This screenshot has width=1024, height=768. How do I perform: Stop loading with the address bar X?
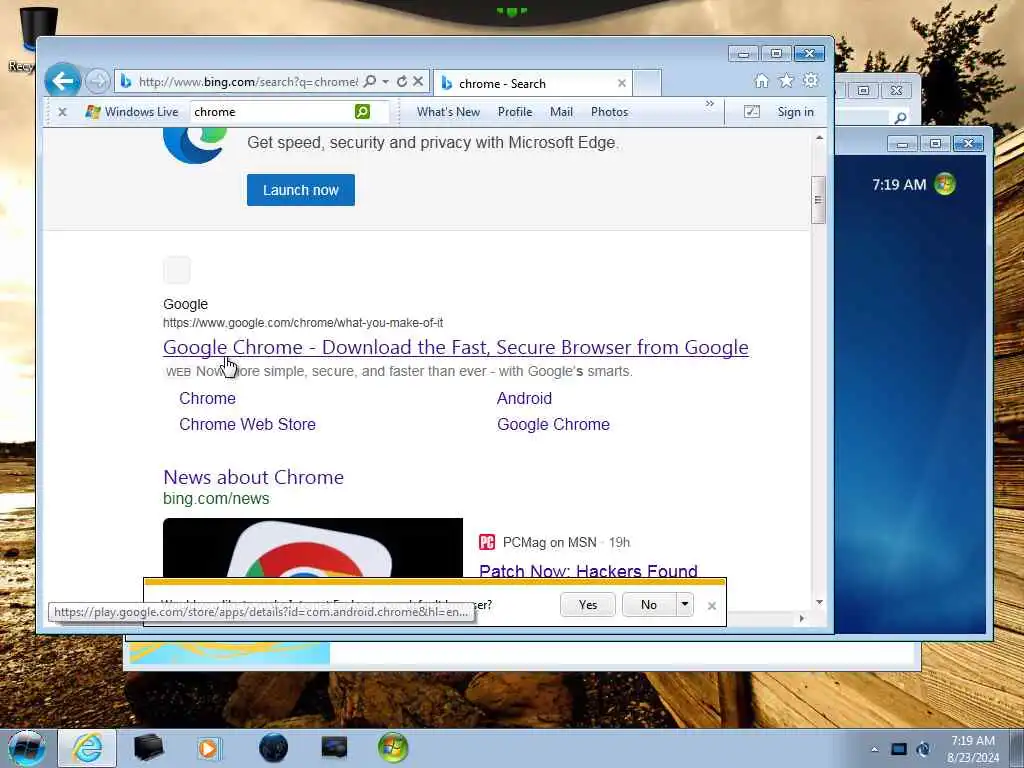click(419, 81)
